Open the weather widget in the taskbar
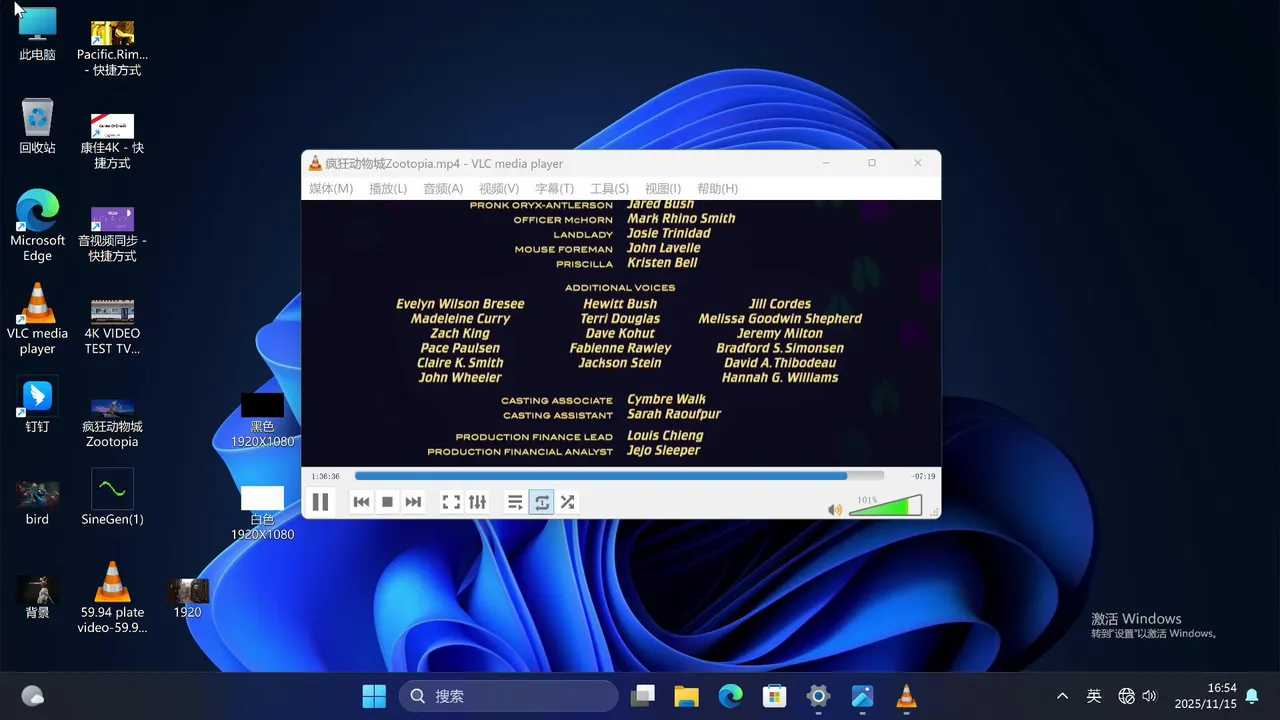1280x720 pixels. [x=32, y=696]
